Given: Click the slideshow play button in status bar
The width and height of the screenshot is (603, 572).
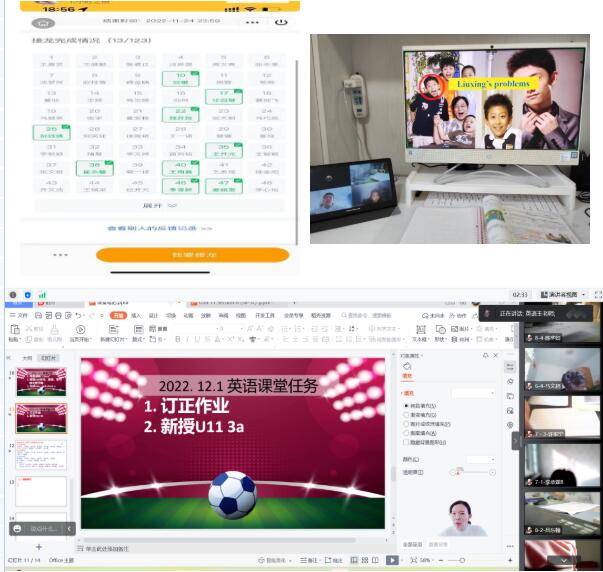Looking at the screenshot, I should 392,560.
